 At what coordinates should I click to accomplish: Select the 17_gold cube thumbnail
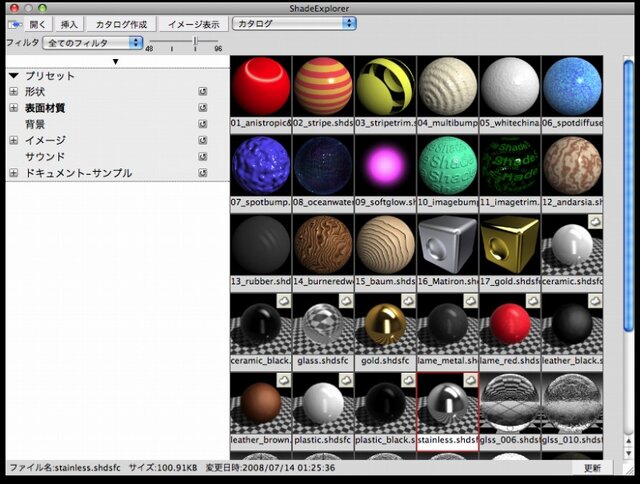(x=510, y=245)
